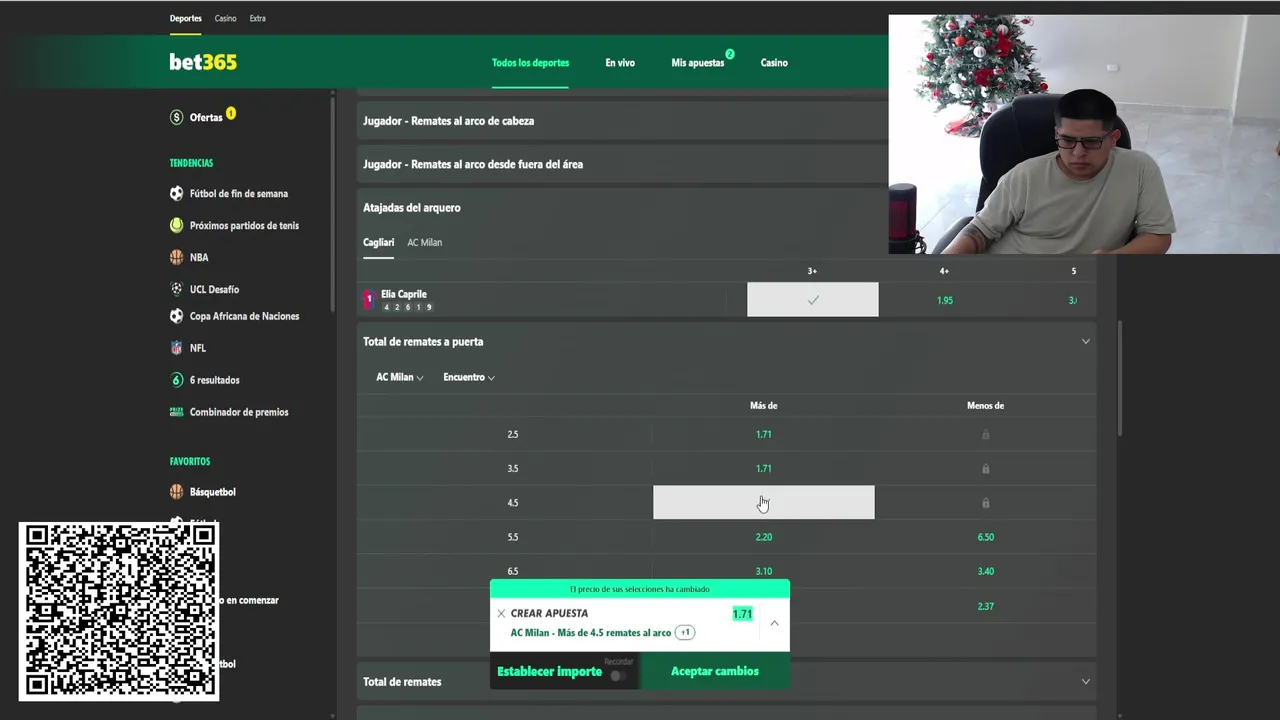Click the Fútbol de fin de semana ball icon
This screenshot has width=1280, height=720.
[x=176, y=193]
